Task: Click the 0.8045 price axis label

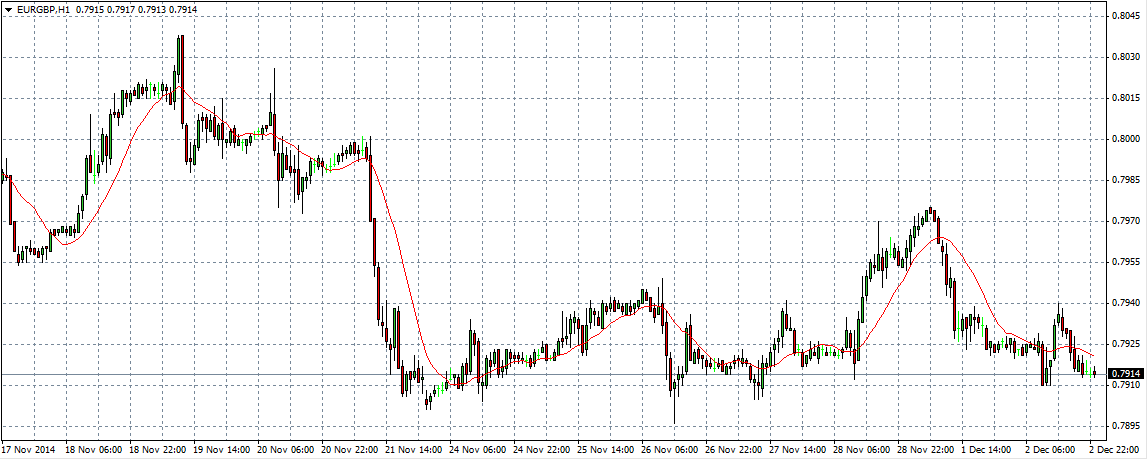Action: (1128, 16)
